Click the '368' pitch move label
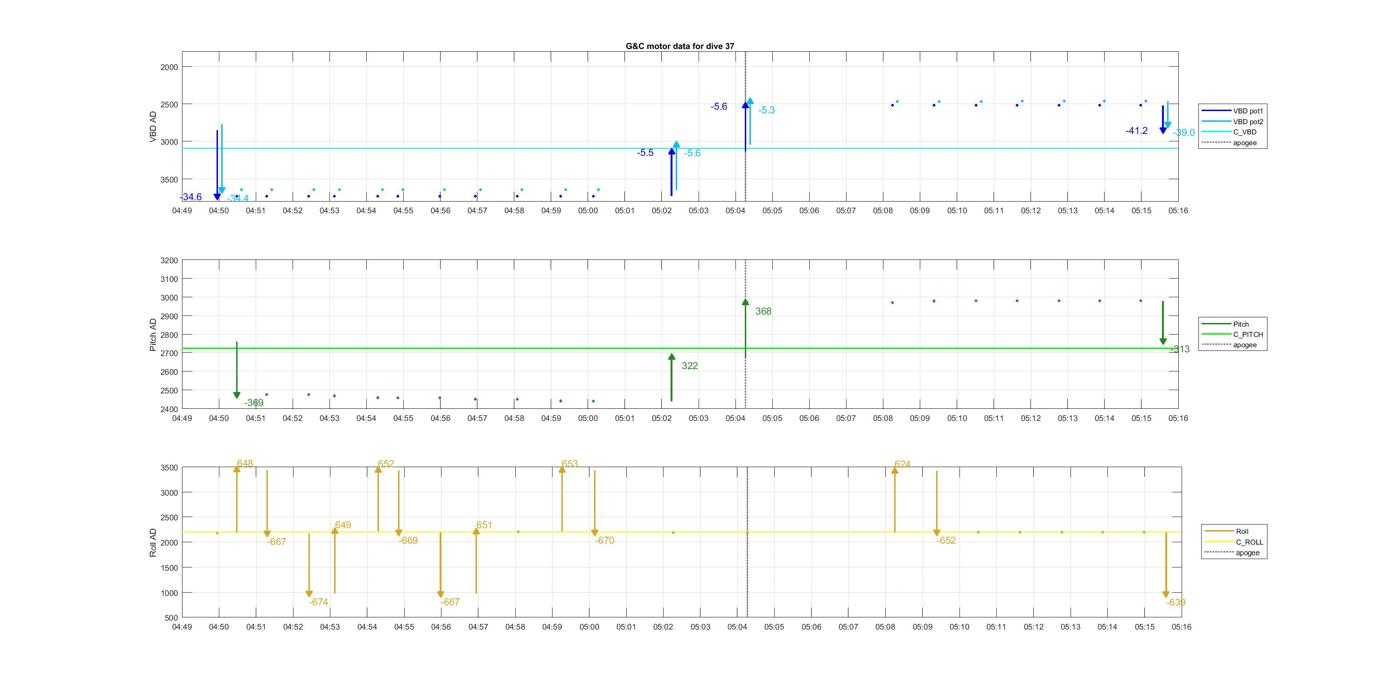The height and width of the screenshot is (693, 1400). (x=763, y=311)
